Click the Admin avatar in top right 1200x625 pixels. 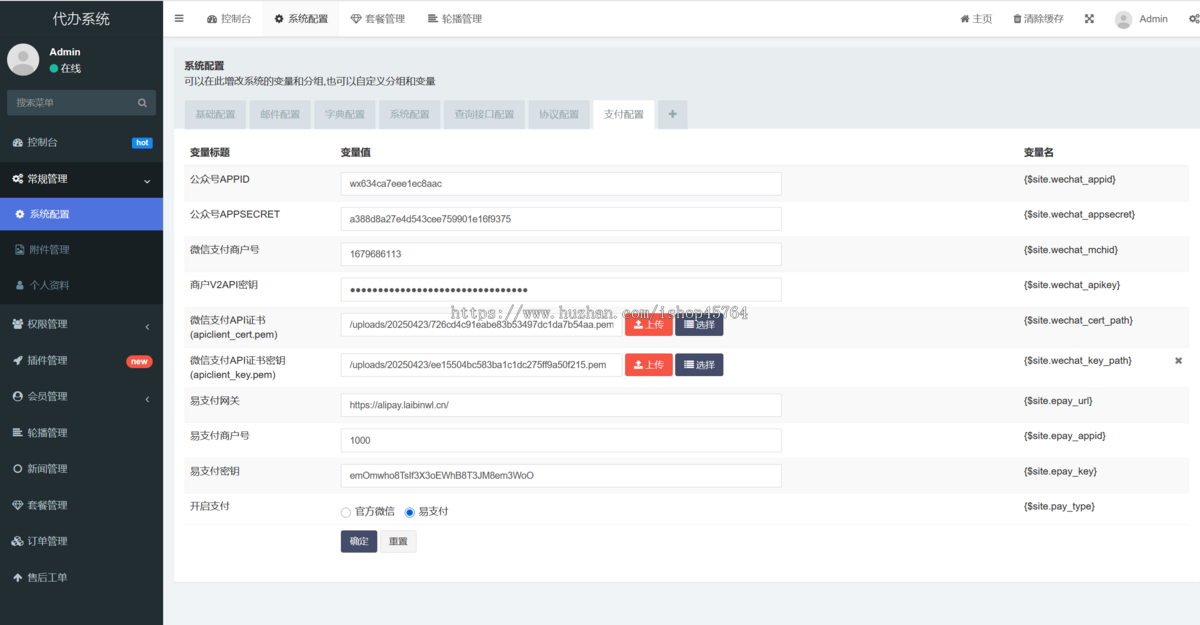1124,19
